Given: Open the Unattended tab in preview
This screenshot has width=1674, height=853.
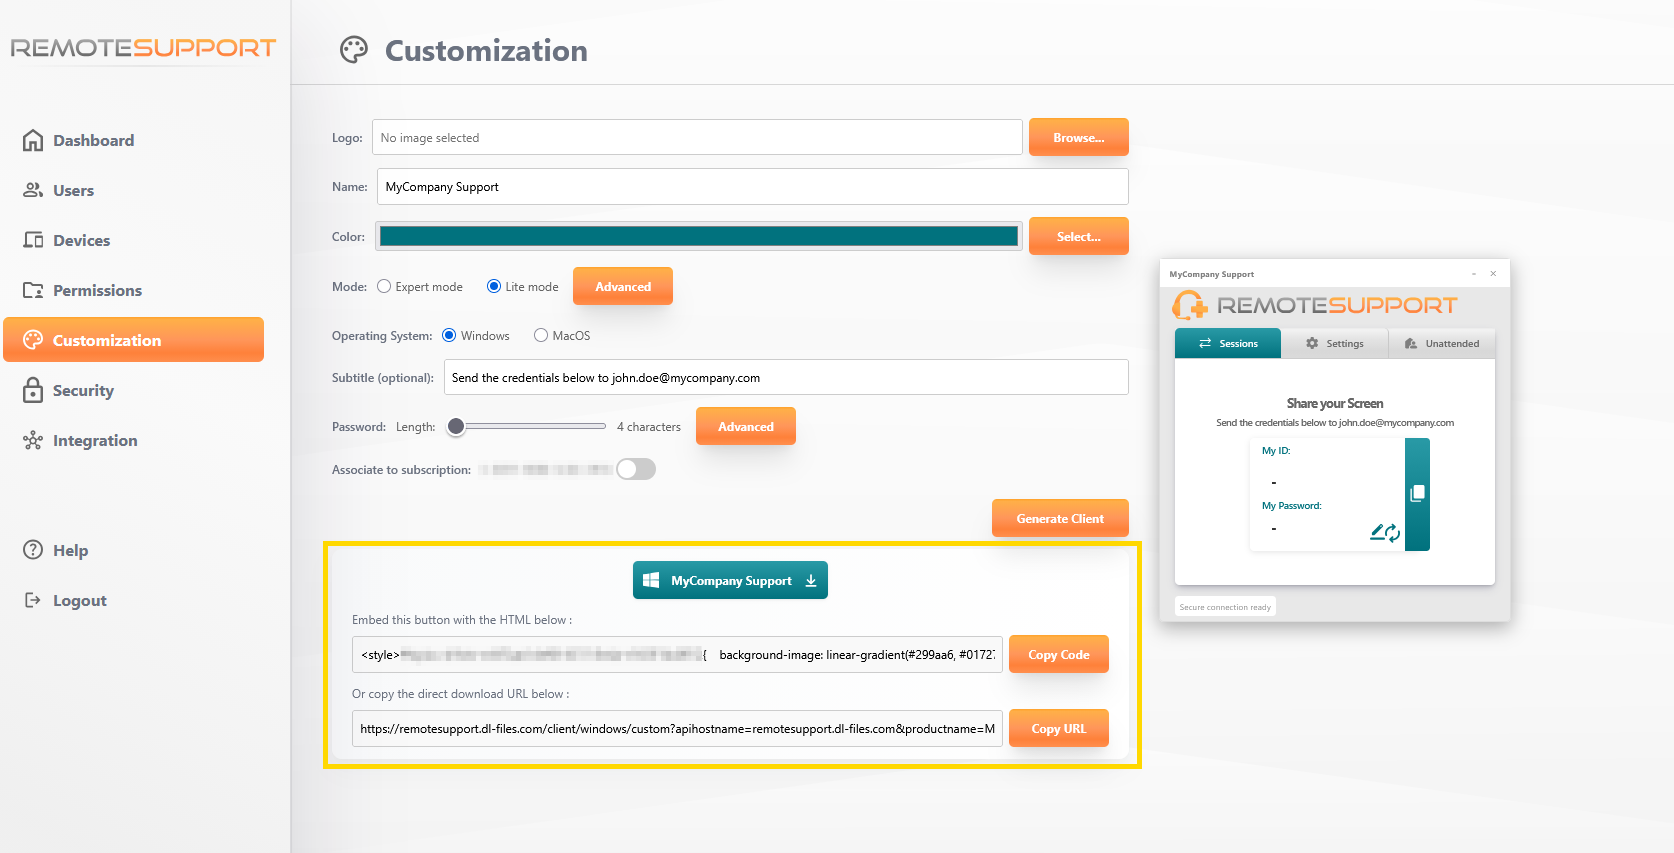Looking at the screenshot, I should click(x=1441, y=344).
